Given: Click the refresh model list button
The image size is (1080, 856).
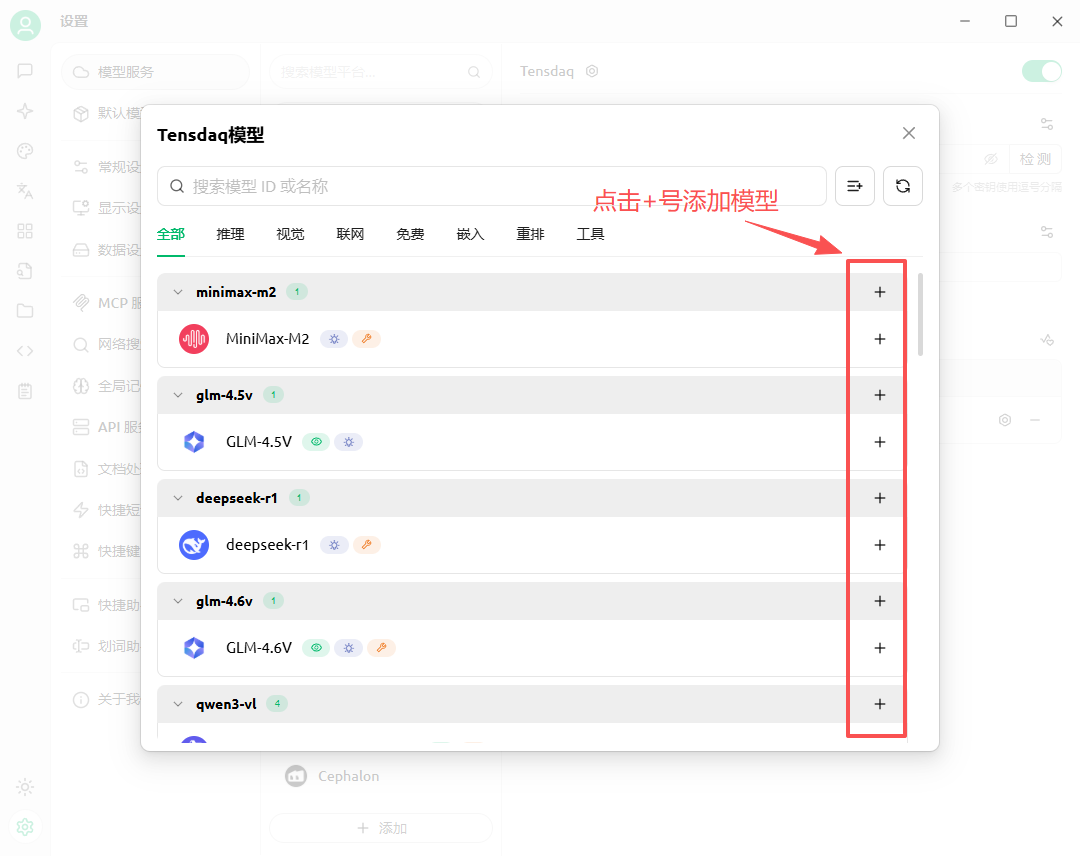Looking at the screenshot, I should click(x=902, y=186).
